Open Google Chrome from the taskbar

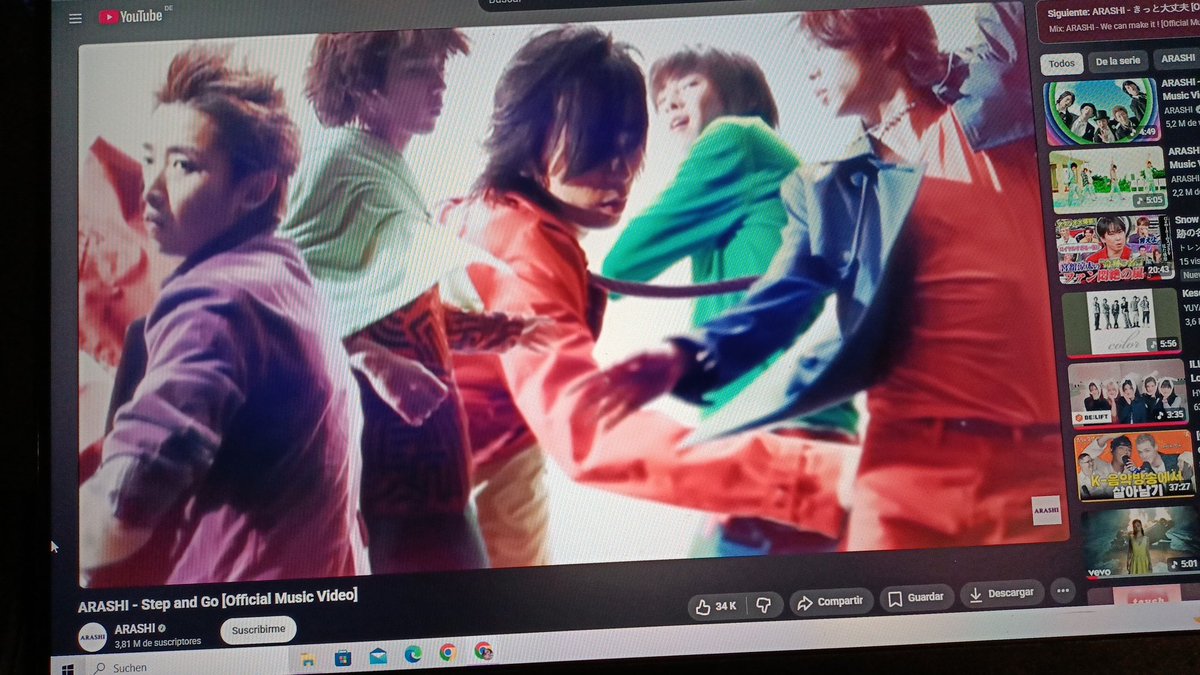(448, 652)
